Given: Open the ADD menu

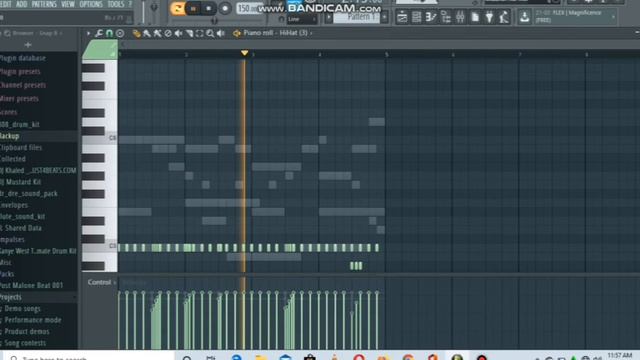Looking at the screenshot, I should click(21, 4).
